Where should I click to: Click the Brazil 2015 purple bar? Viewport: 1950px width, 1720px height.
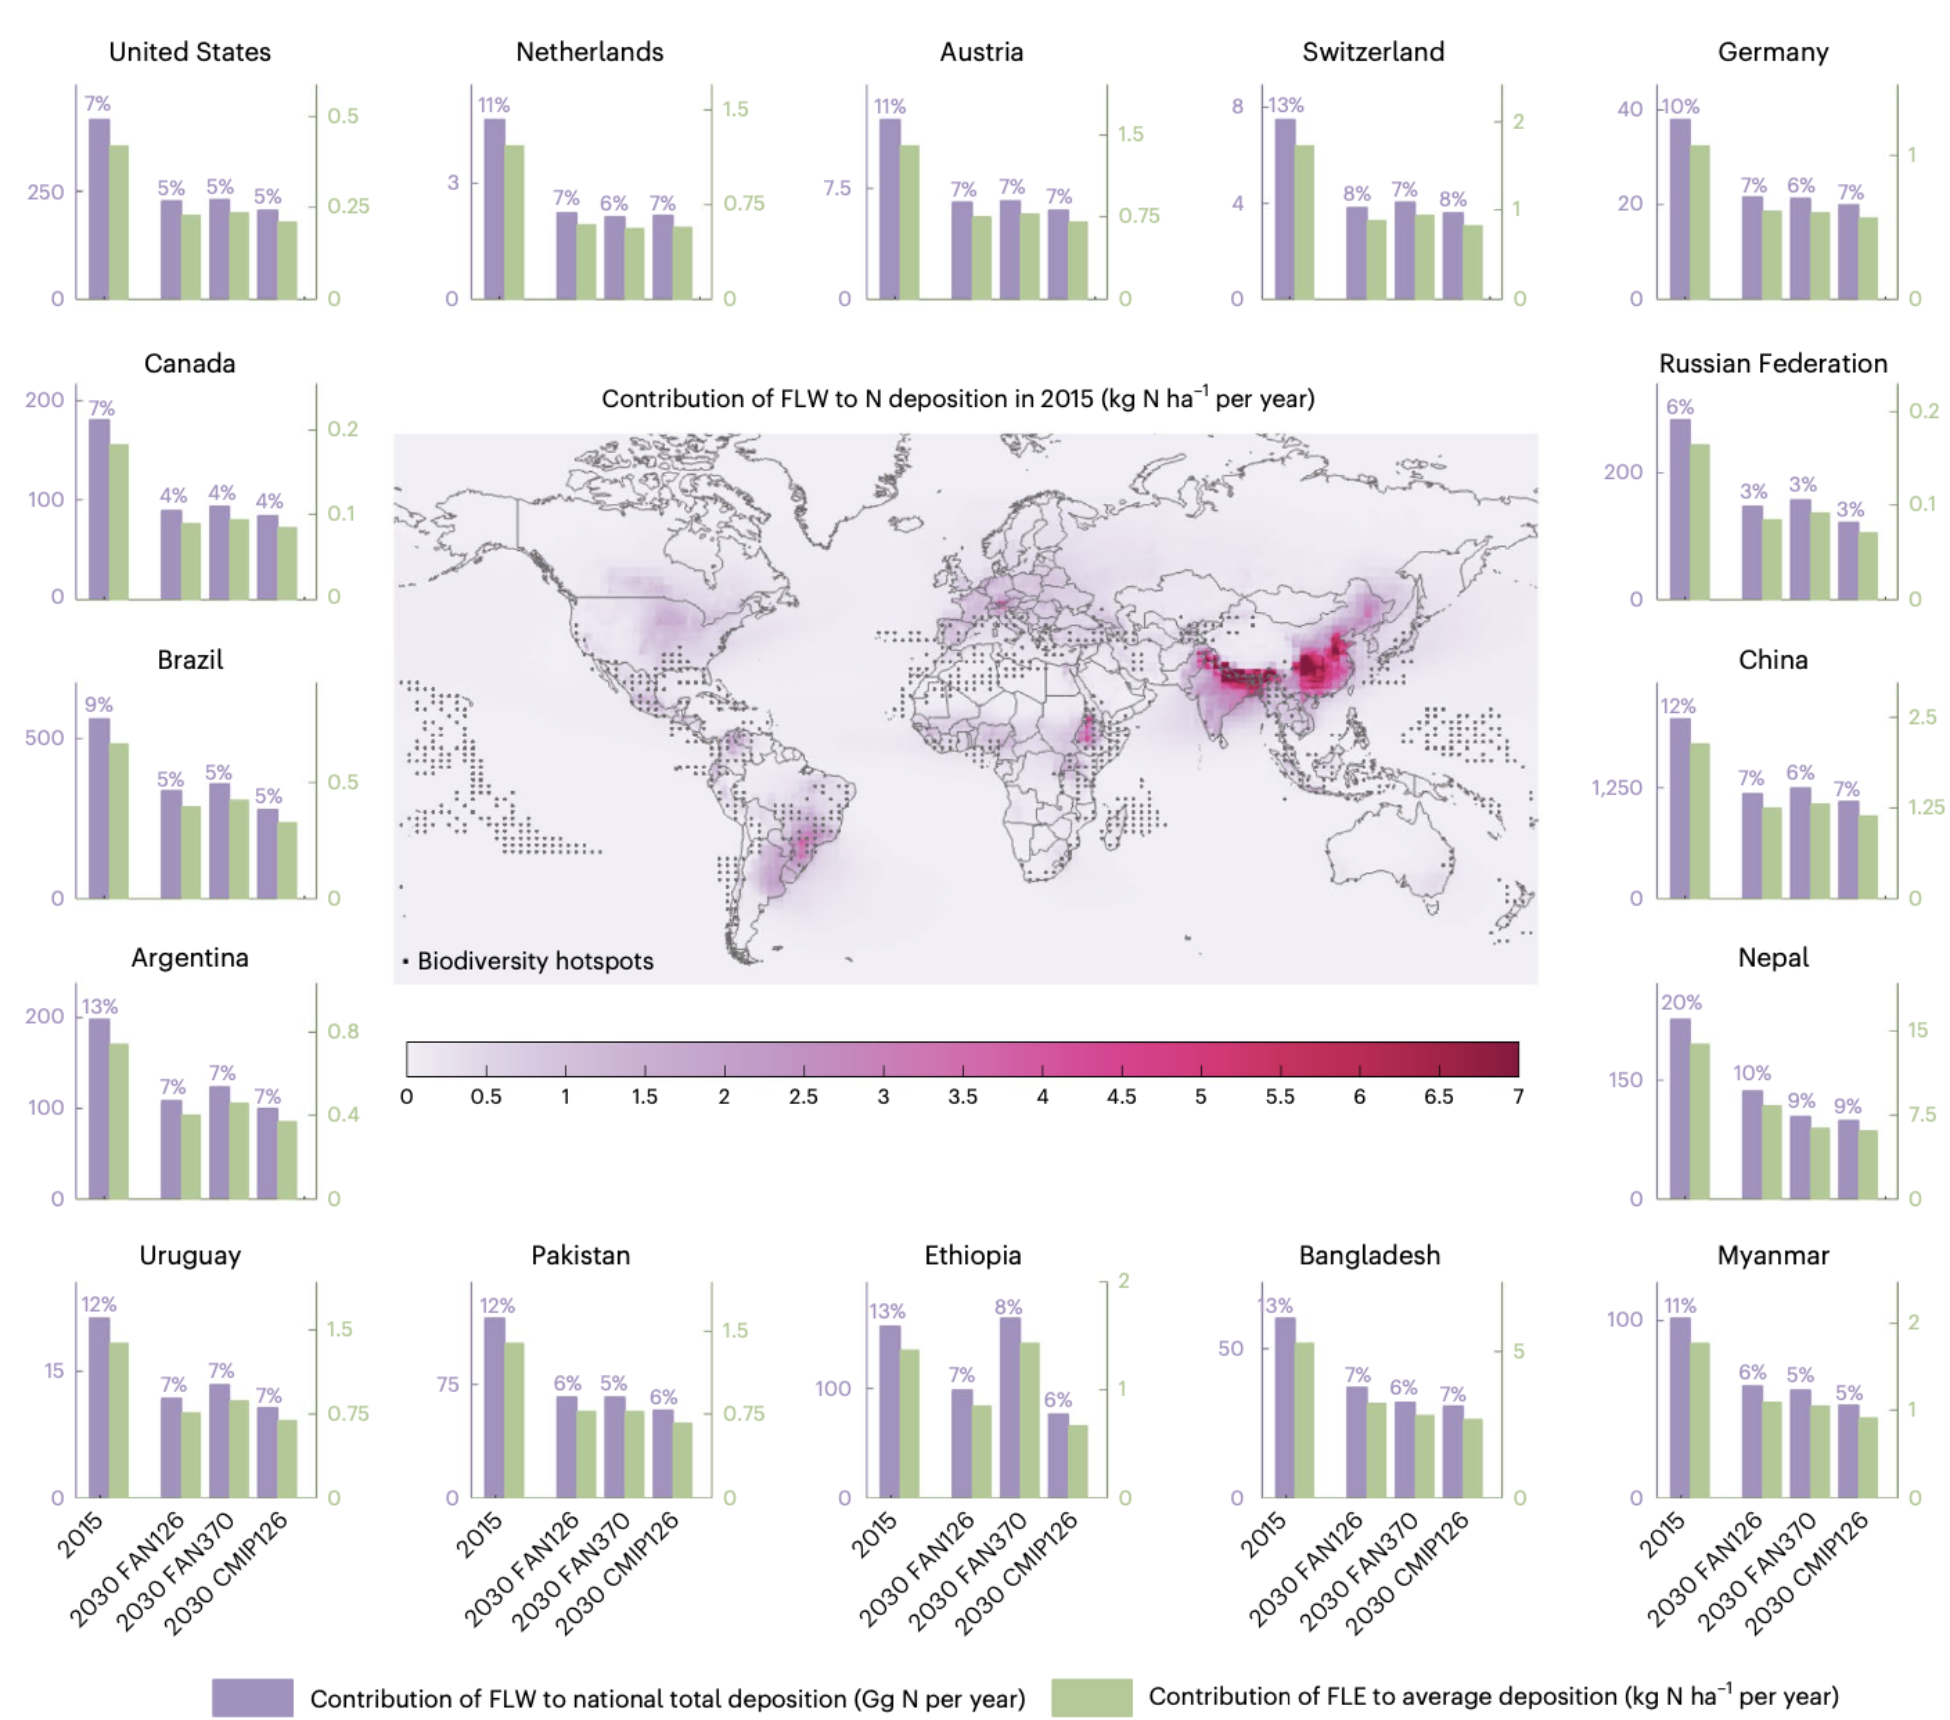click(99, 807)
